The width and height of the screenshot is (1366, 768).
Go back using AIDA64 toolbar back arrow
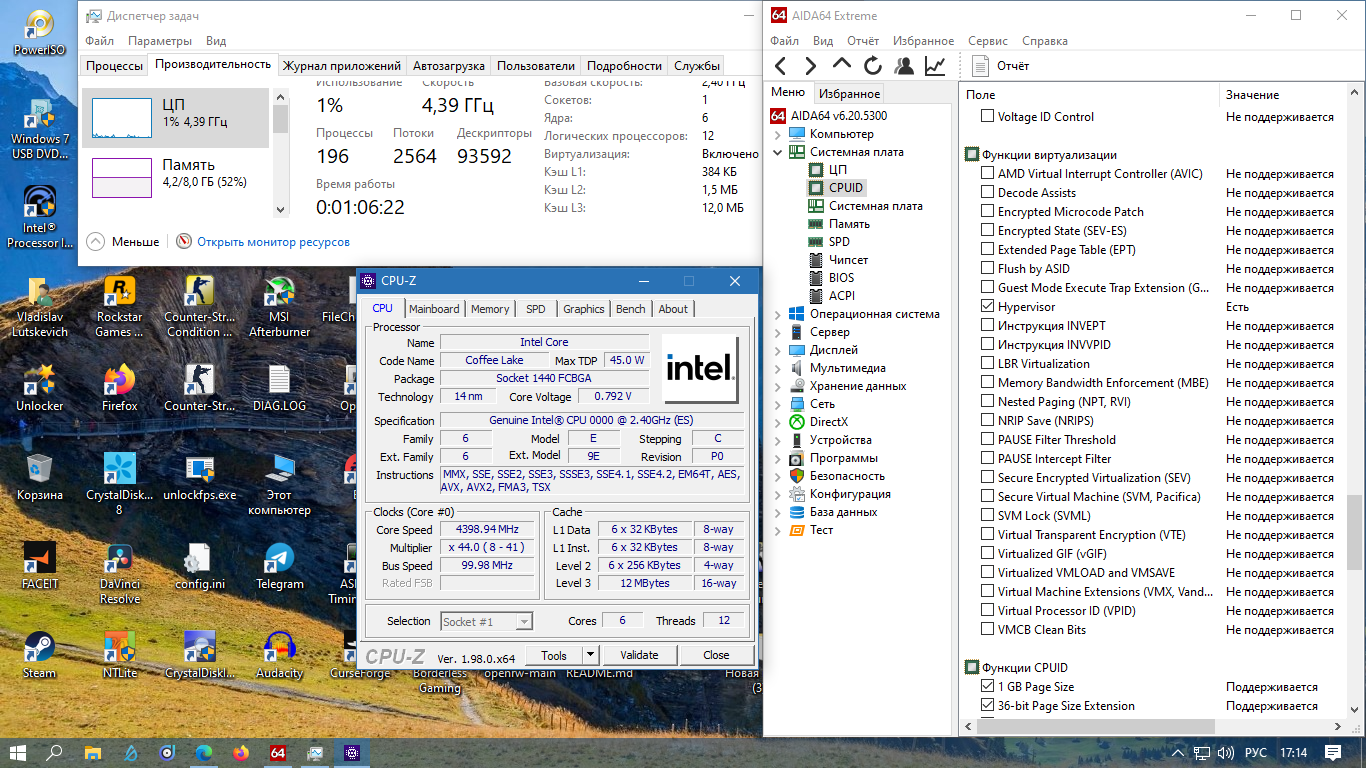[x=781, y=66]
